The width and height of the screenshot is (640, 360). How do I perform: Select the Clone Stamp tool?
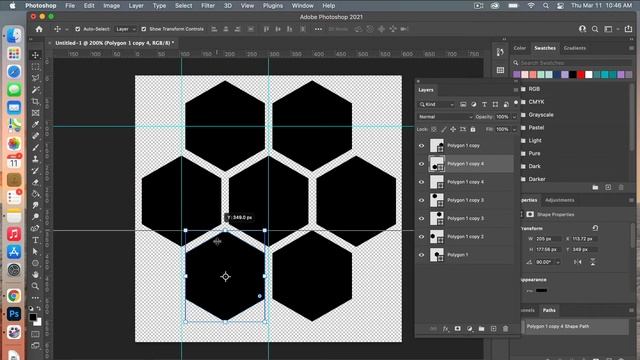pyautogui.click(x=36, y=159)
